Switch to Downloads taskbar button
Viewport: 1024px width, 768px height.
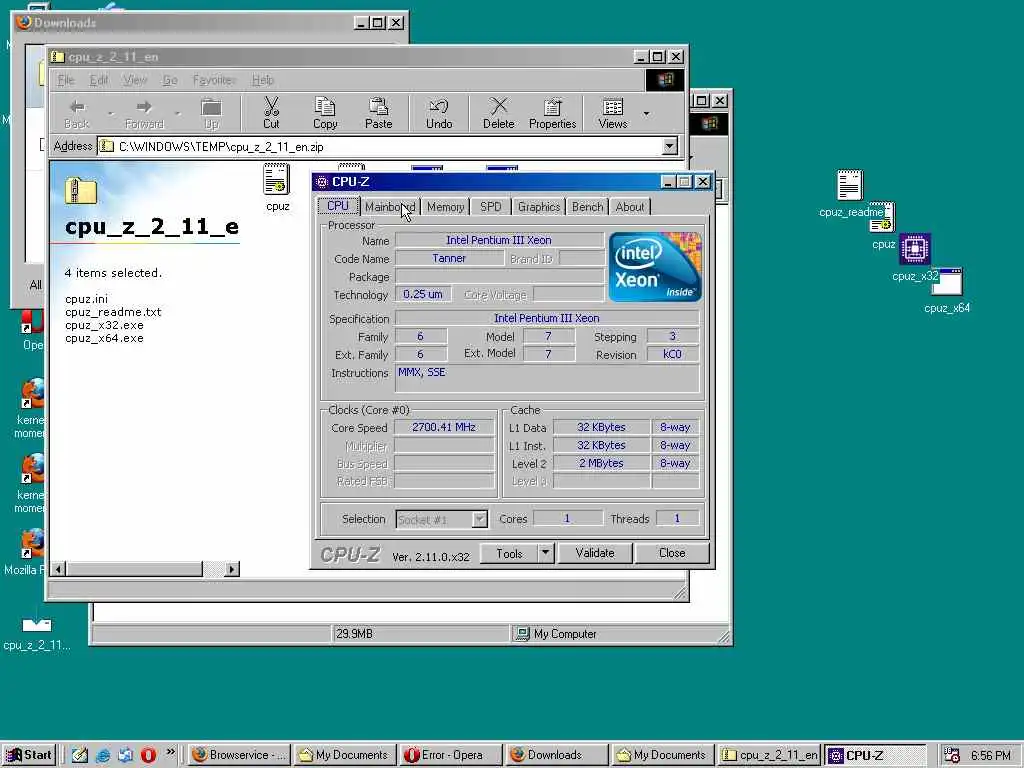coord(557,755)
